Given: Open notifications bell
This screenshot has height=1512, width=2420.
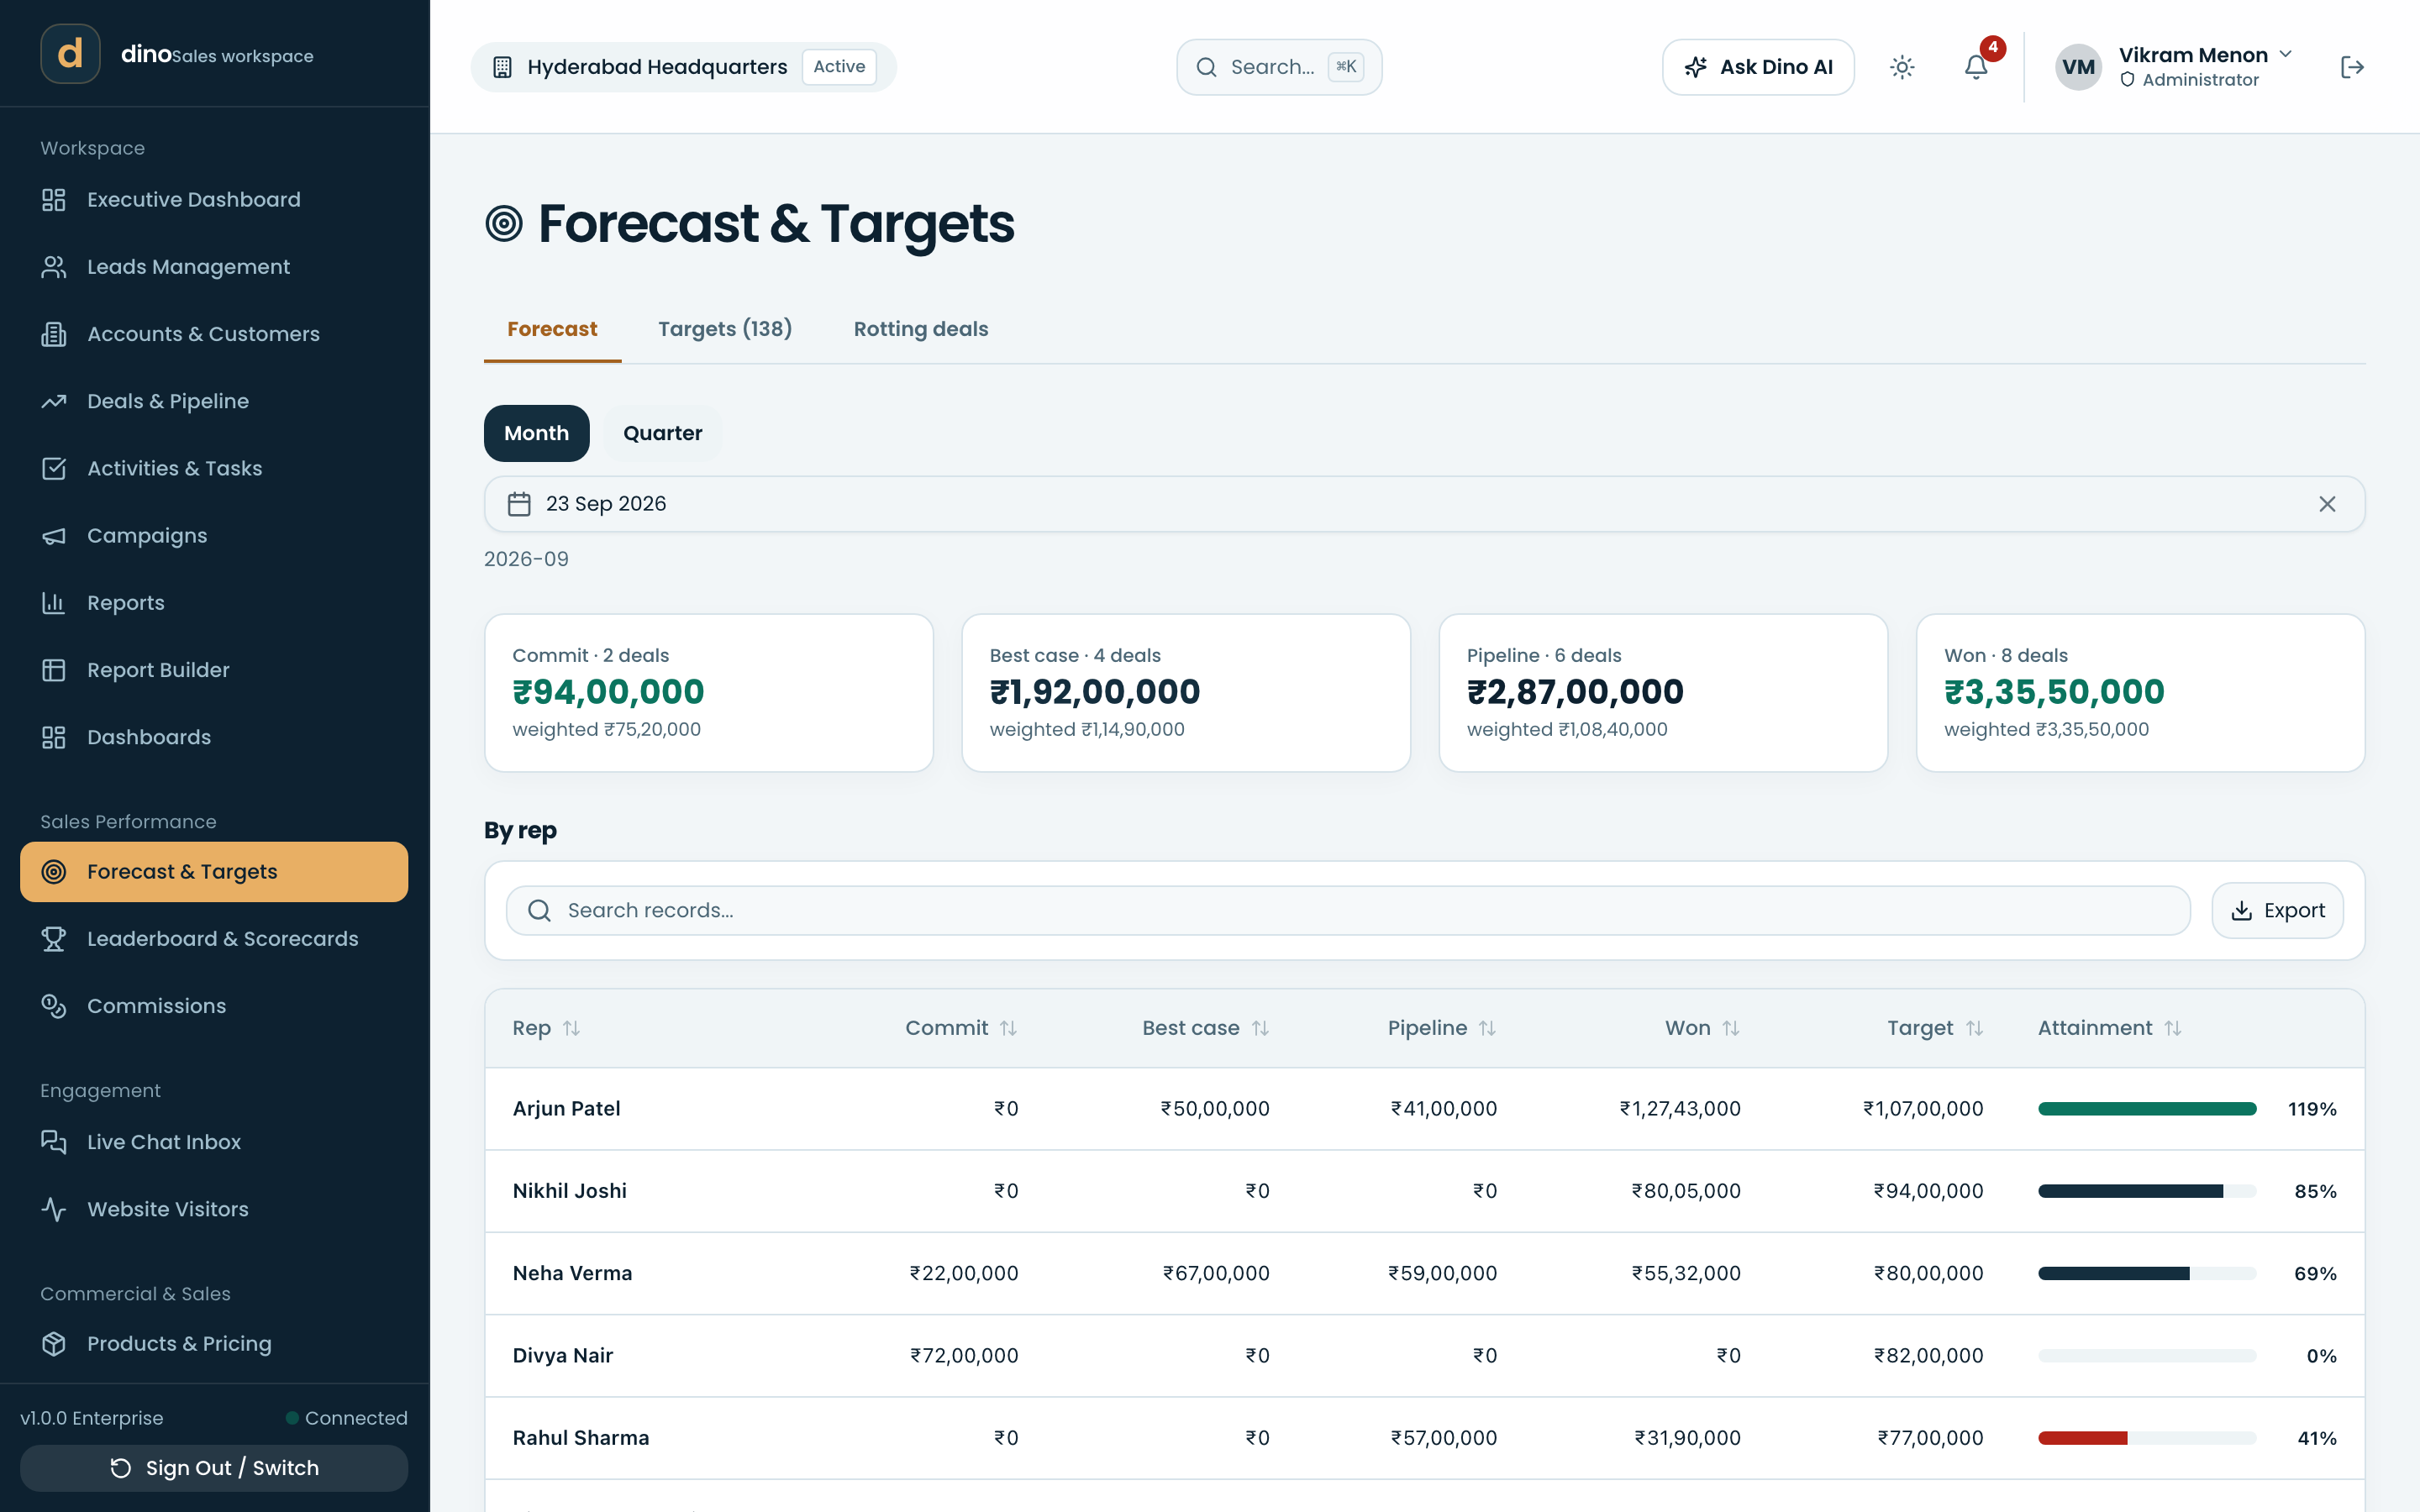Looking at the screenshot, I should pyautogui.click(x=1976, y=67).
